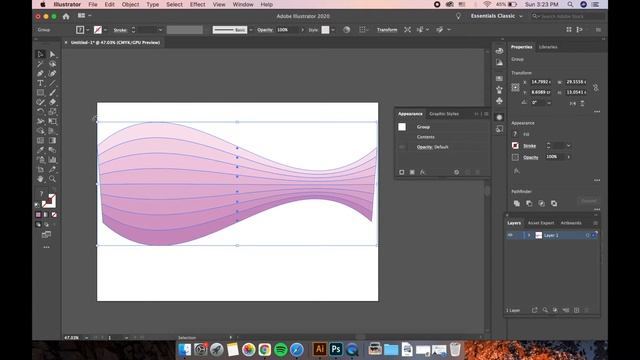This screenshot has width=640, height=360.
Task: Click Add New Effect fx in Appearance panel
Action: (422, 172)
